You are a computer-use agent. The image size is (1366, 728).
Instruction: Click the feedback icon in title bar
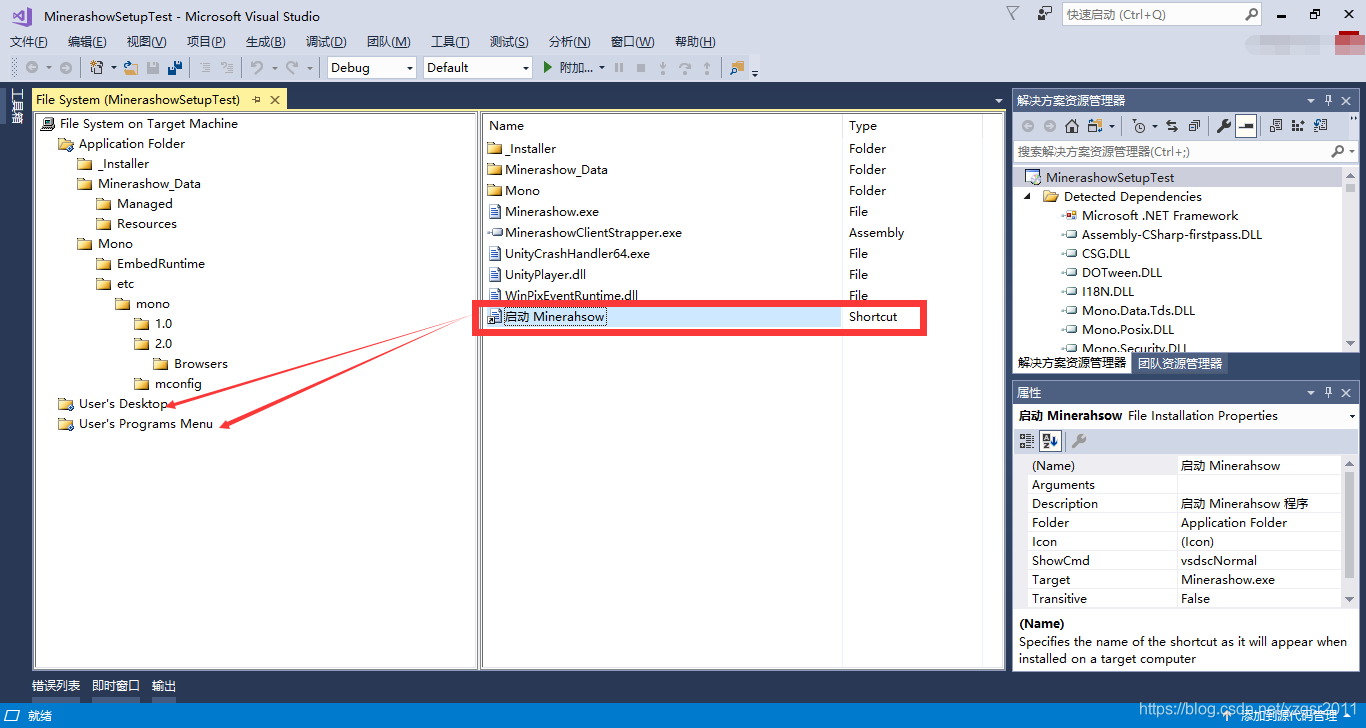[x=1045, y=14]
